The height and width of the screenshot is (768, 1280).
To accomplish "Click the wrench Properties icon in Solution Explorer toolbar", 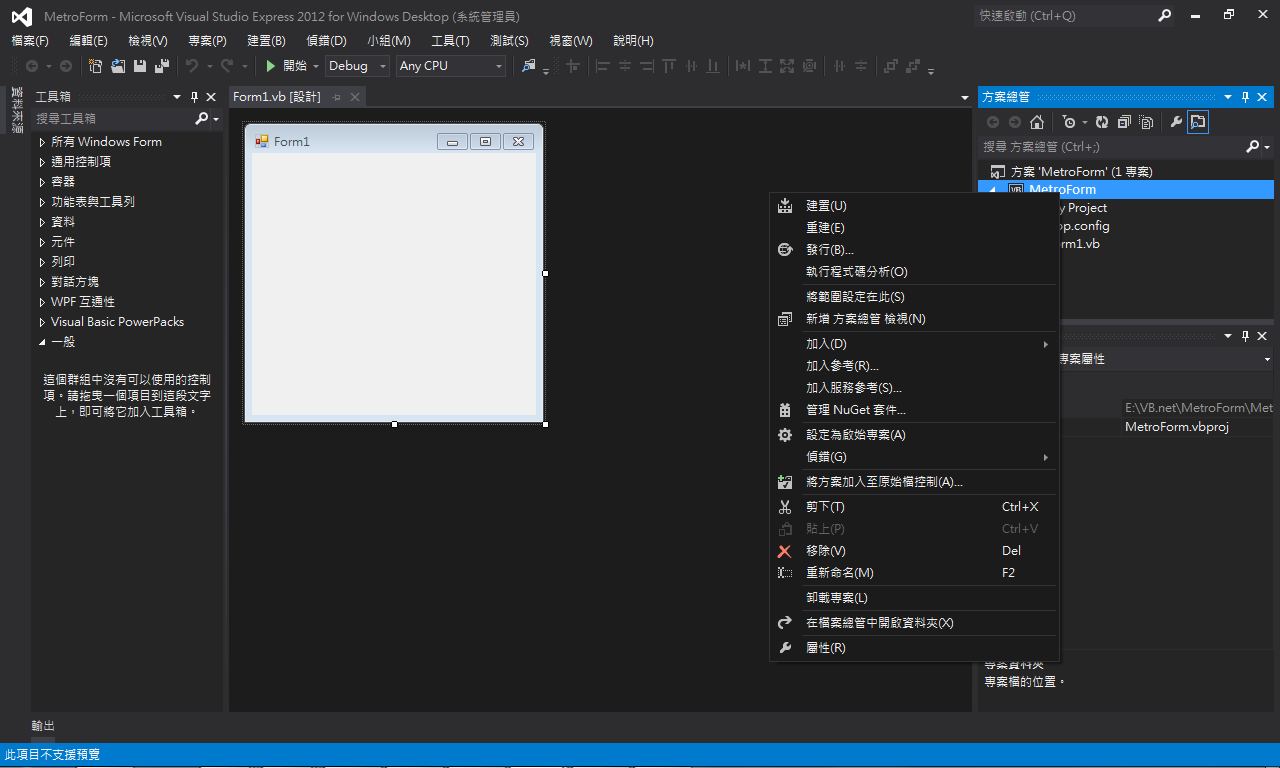I will pyautogui.click(x=1176, y=122).
